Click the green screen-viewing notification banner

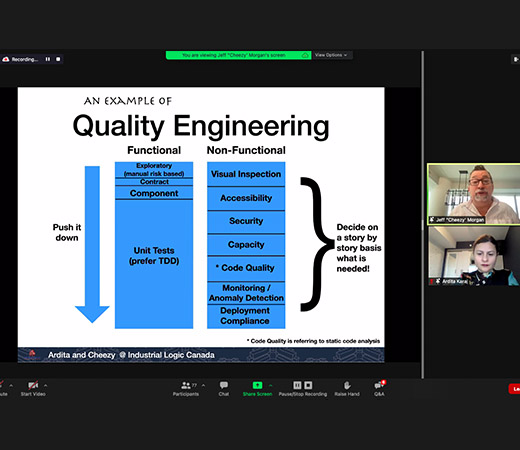(x=239, y=55)
